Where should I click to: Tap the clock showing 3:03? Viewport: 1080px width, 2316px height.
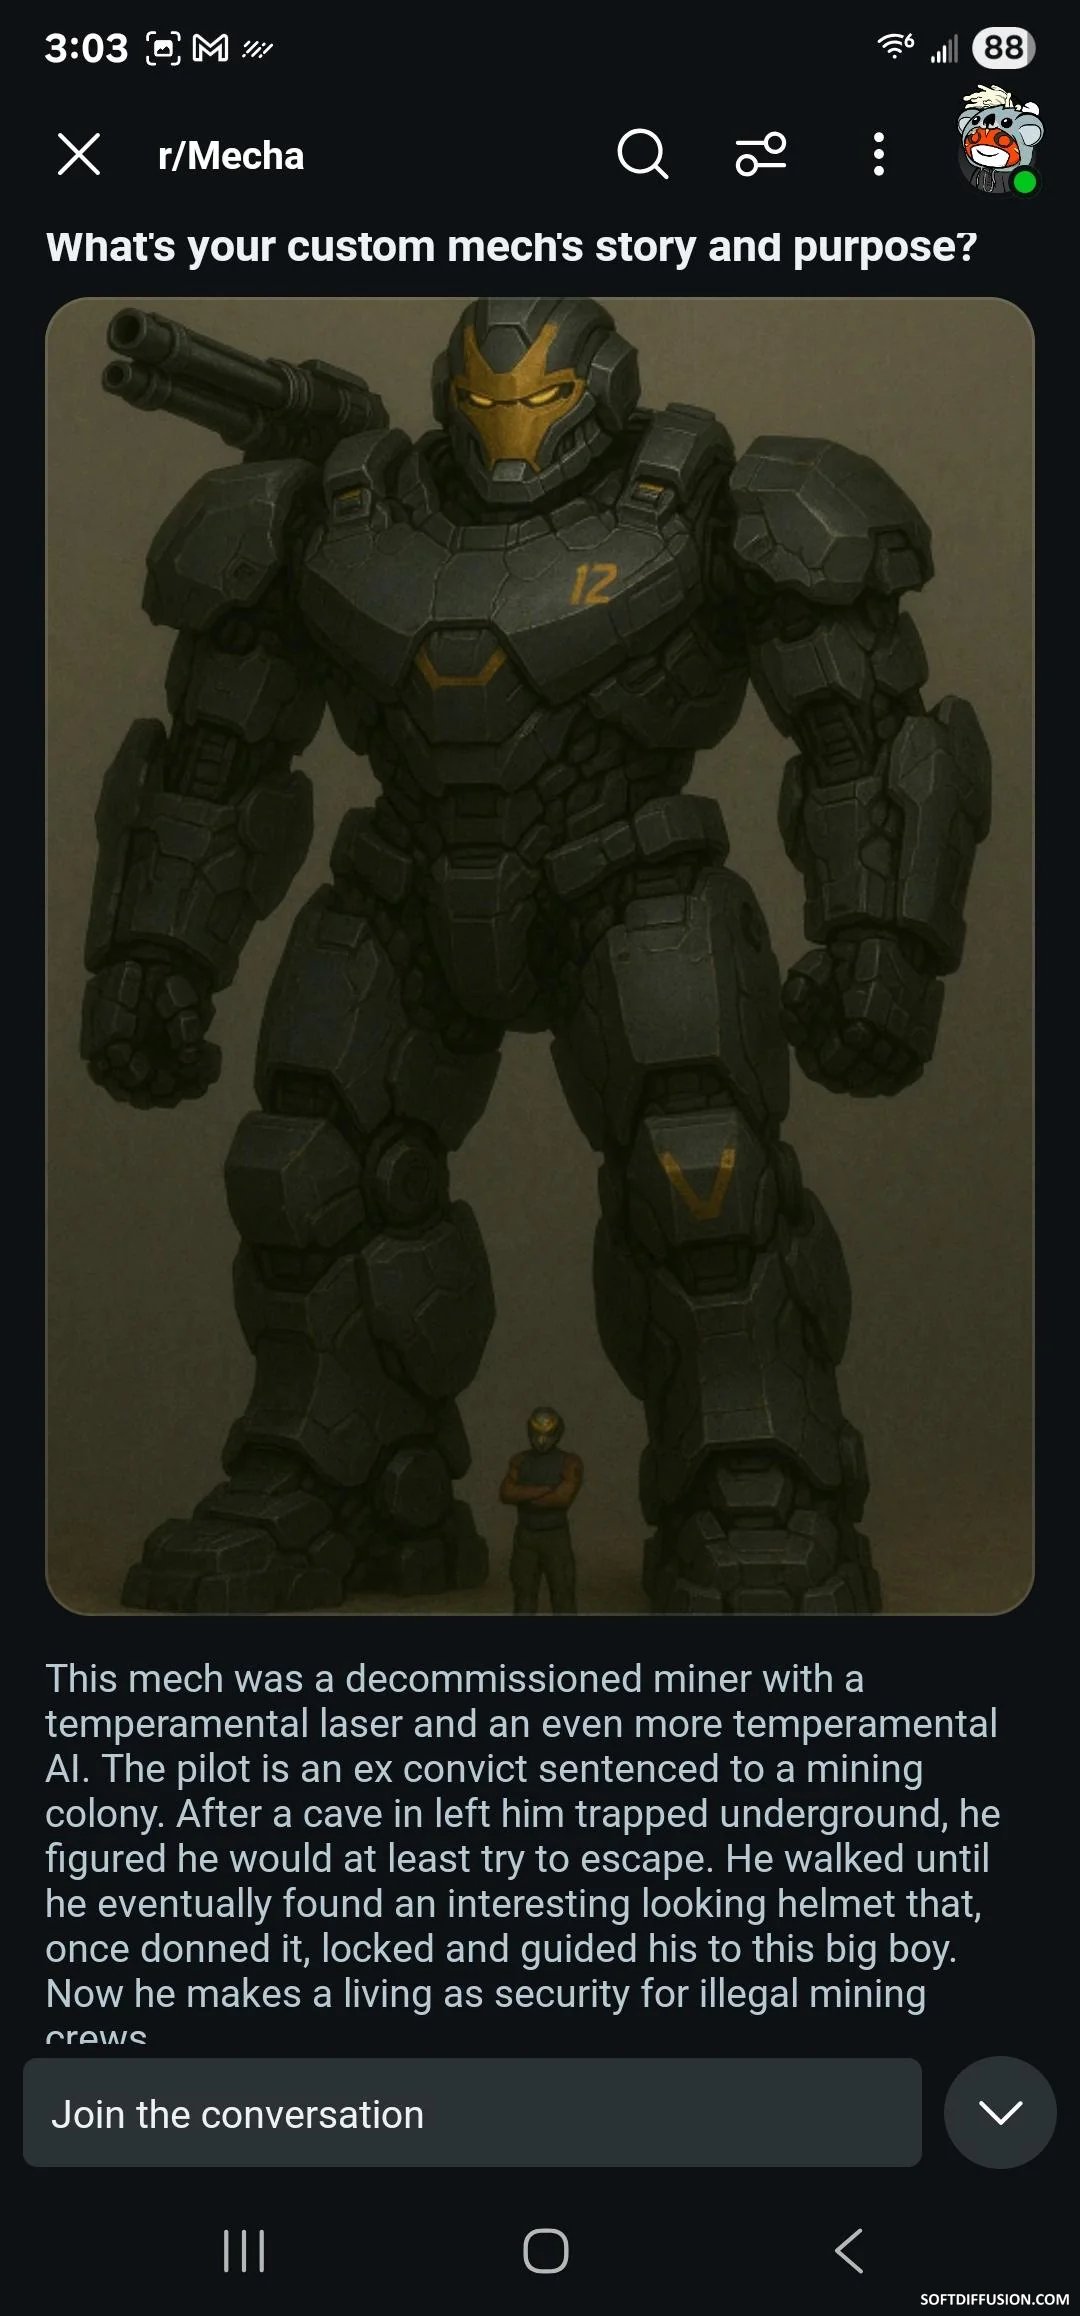tap(86, 48)
